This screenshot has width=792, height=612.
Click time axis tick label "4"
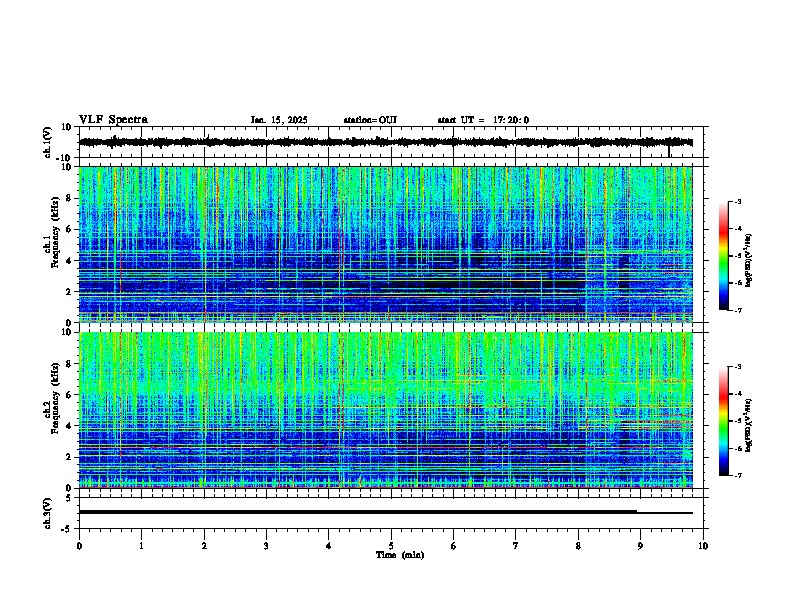pyautogui.click(x=329, y=546)
